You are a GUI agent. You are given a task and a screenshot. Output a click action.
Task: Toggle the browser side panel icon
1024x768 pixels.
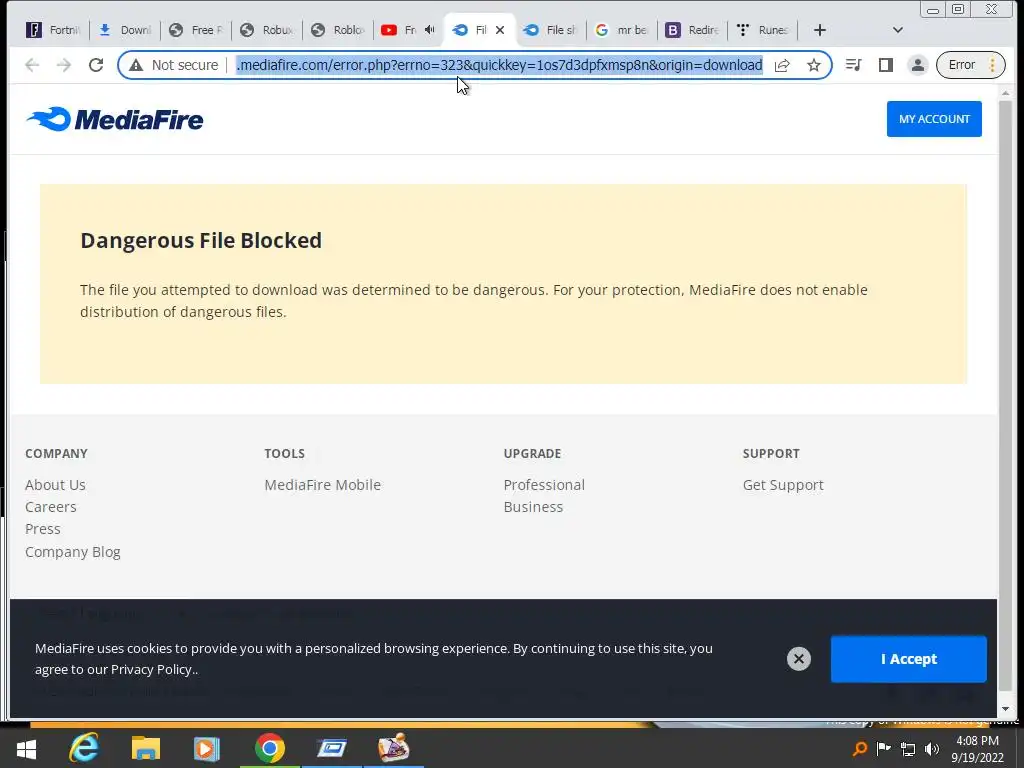886,65
